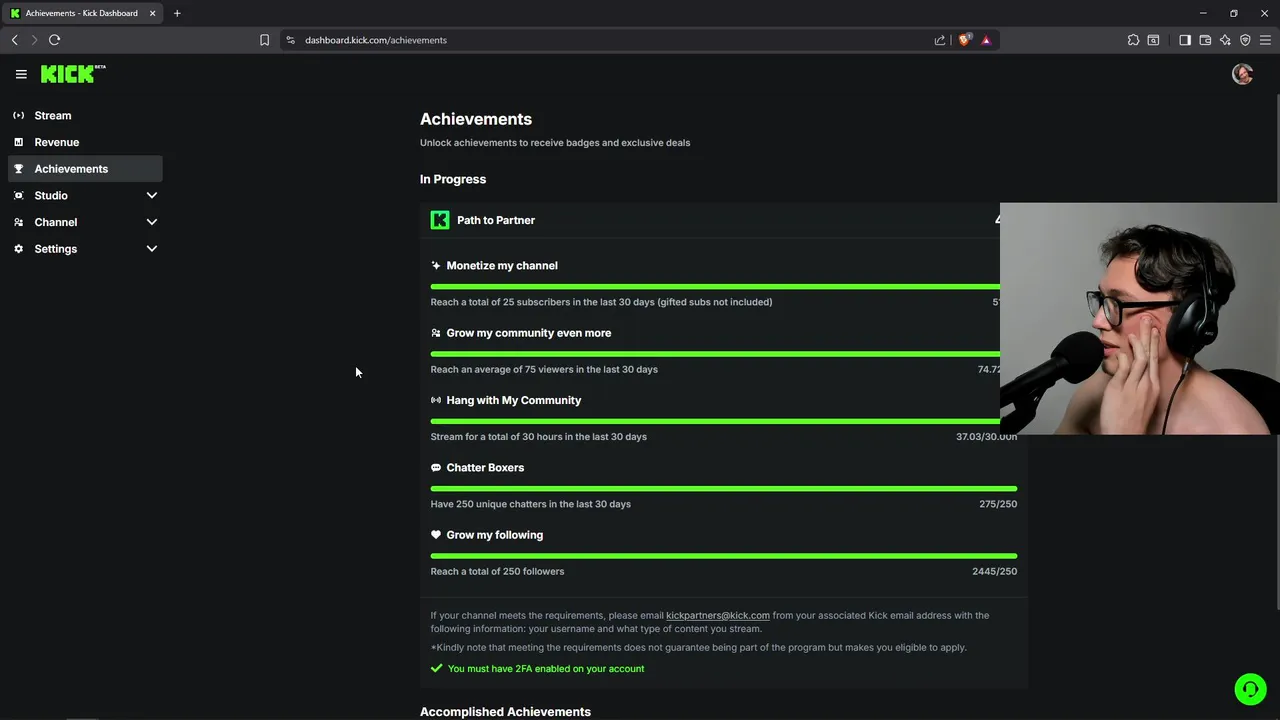Expand the Channel section chevron
This screenshot has height=720, width=1280.
(152, 222)
